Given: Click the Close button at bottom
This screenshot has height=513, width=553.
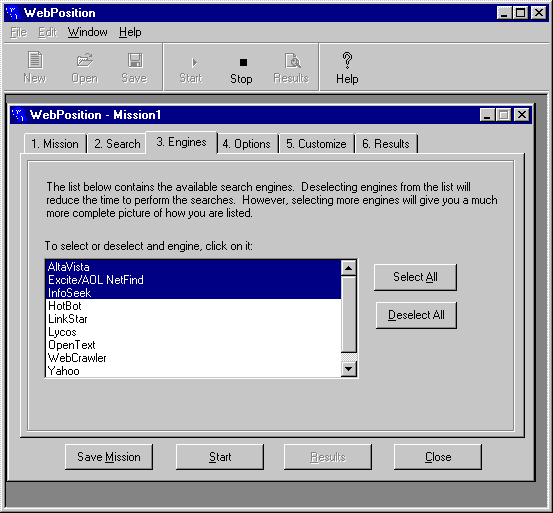Looking at the screenshot, I should point(438,457).
